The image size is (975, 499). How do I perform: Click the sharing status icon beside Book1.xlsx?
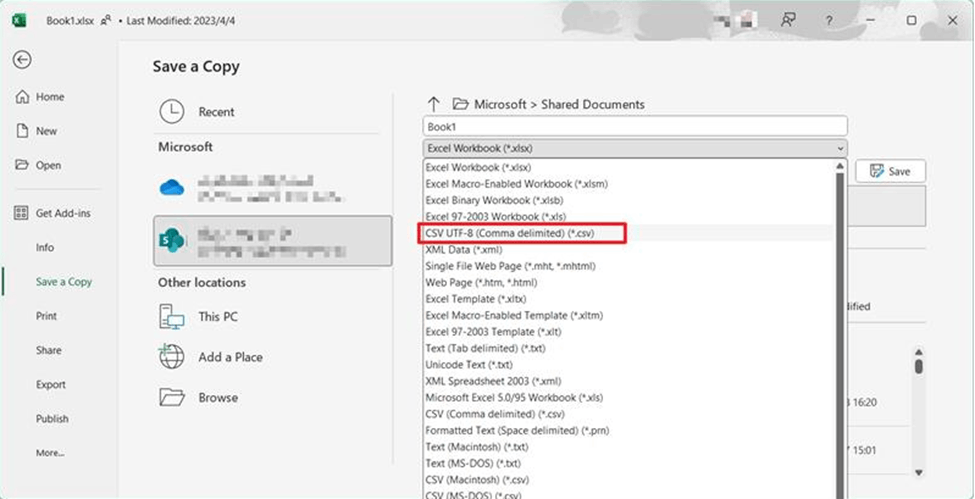[106, 21]
